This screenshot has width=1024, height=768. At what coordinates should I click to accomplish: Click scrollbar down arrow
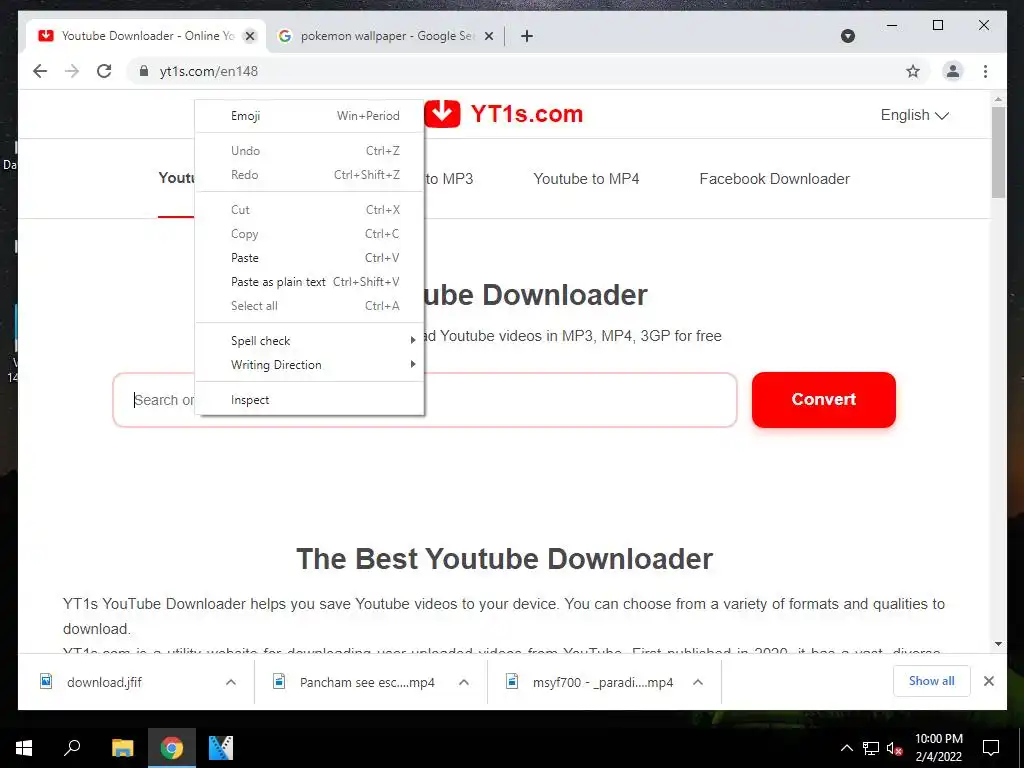click(x=998, y=644)
